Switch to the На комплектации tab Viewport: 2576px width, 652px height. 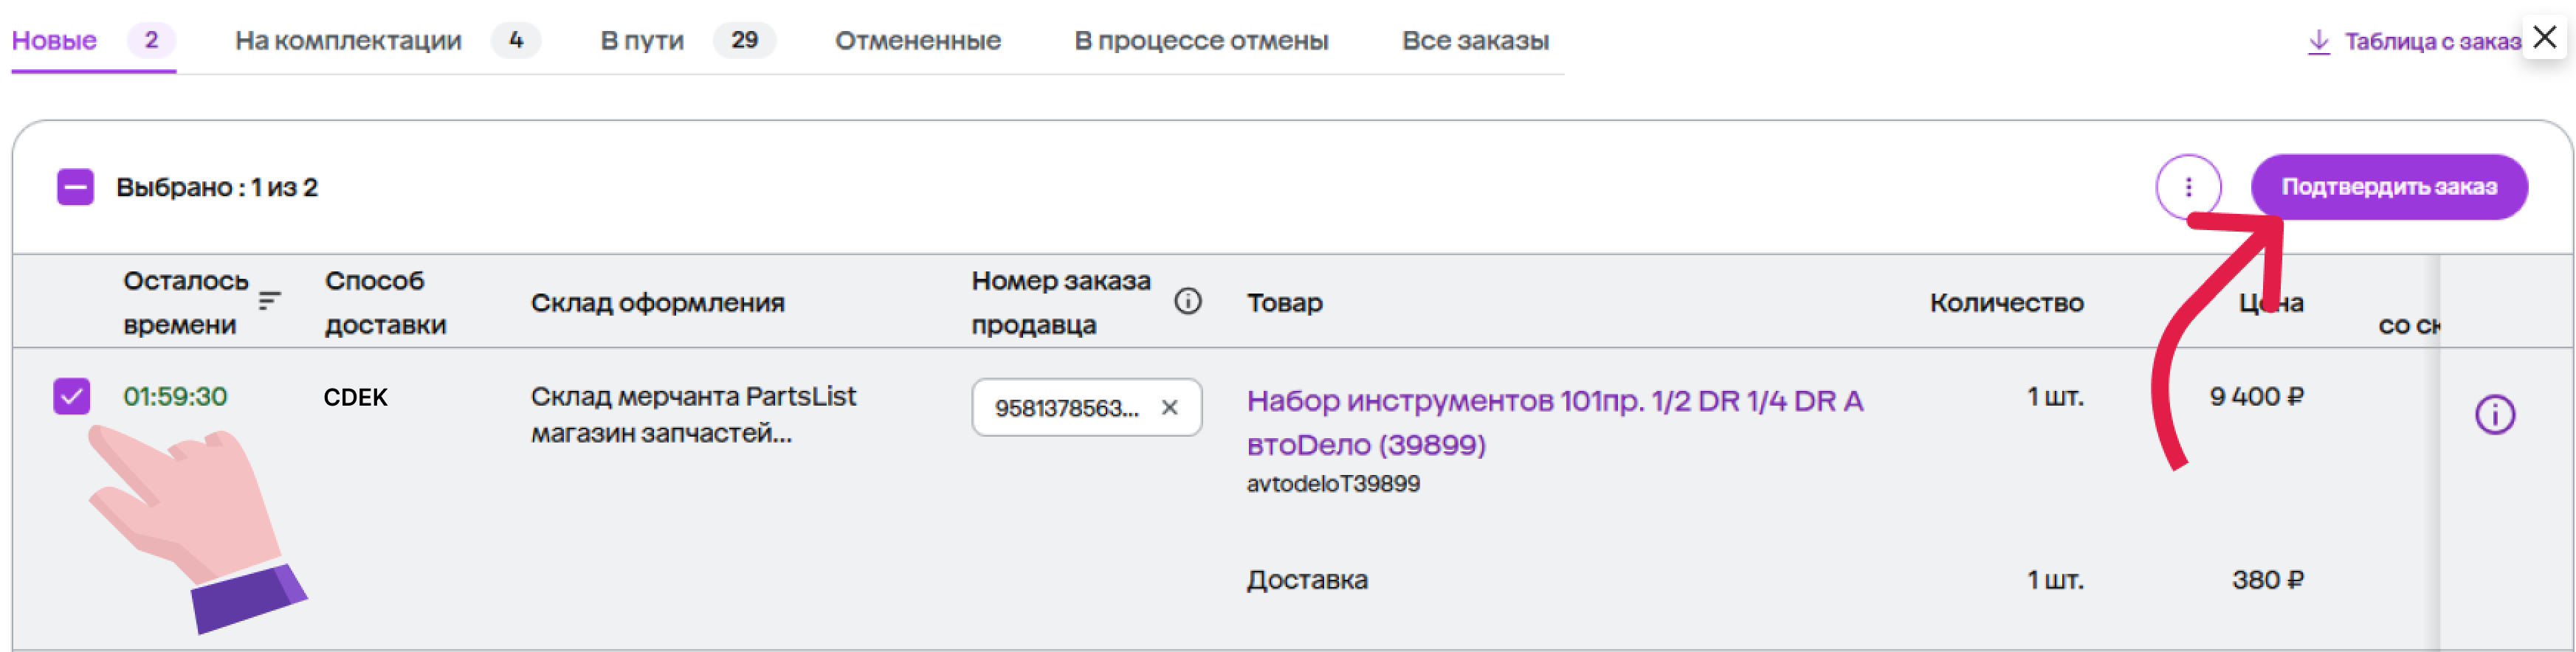[348, 41]
